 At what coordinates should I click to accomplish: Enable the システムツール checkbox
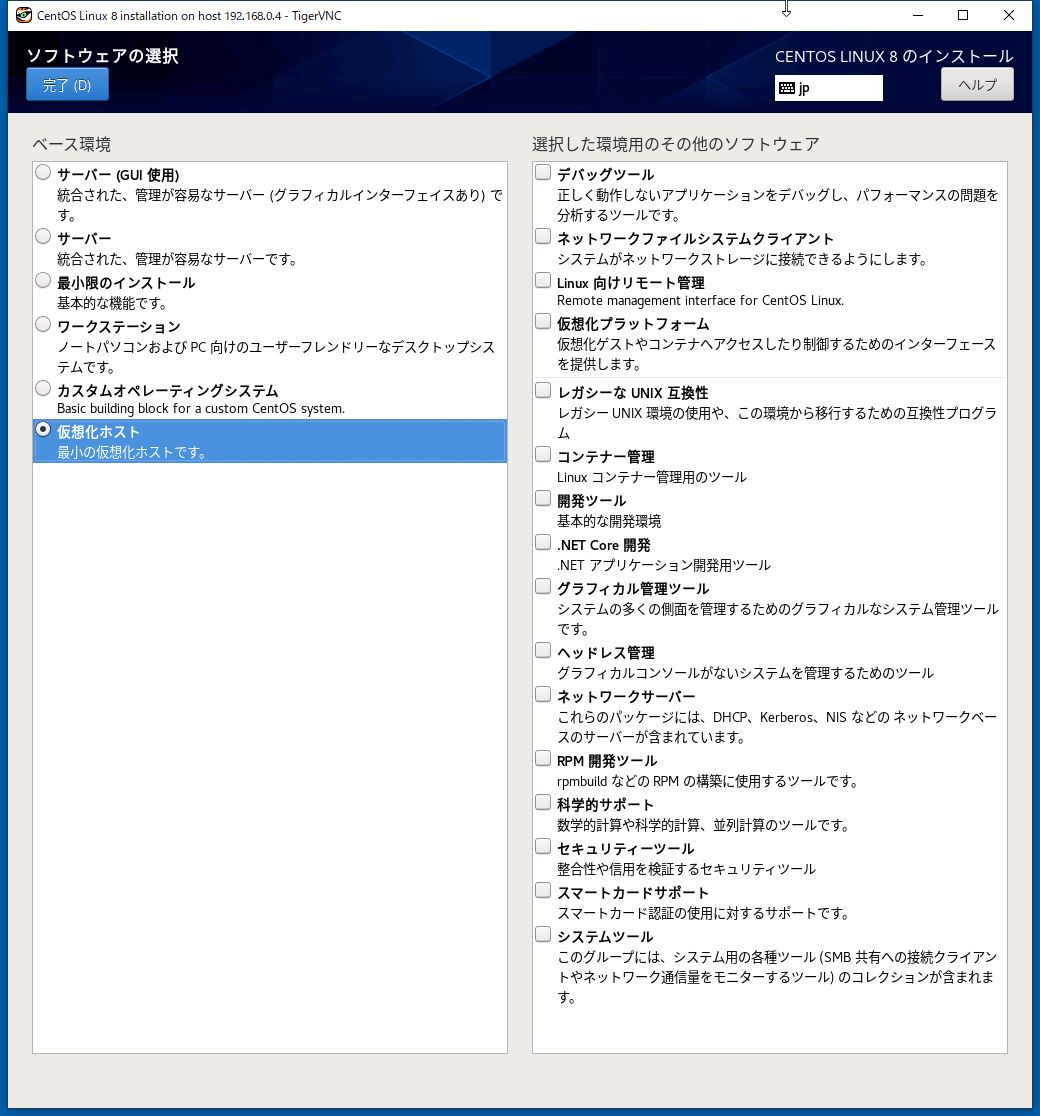pyautogui.click(x=543, y=935)
